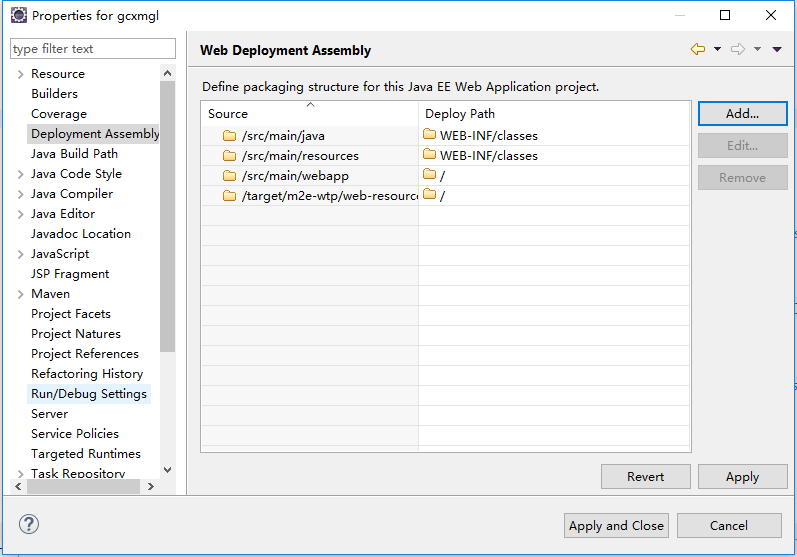
Task: Open the help question mark icon
Action: (x=29, y=524)
